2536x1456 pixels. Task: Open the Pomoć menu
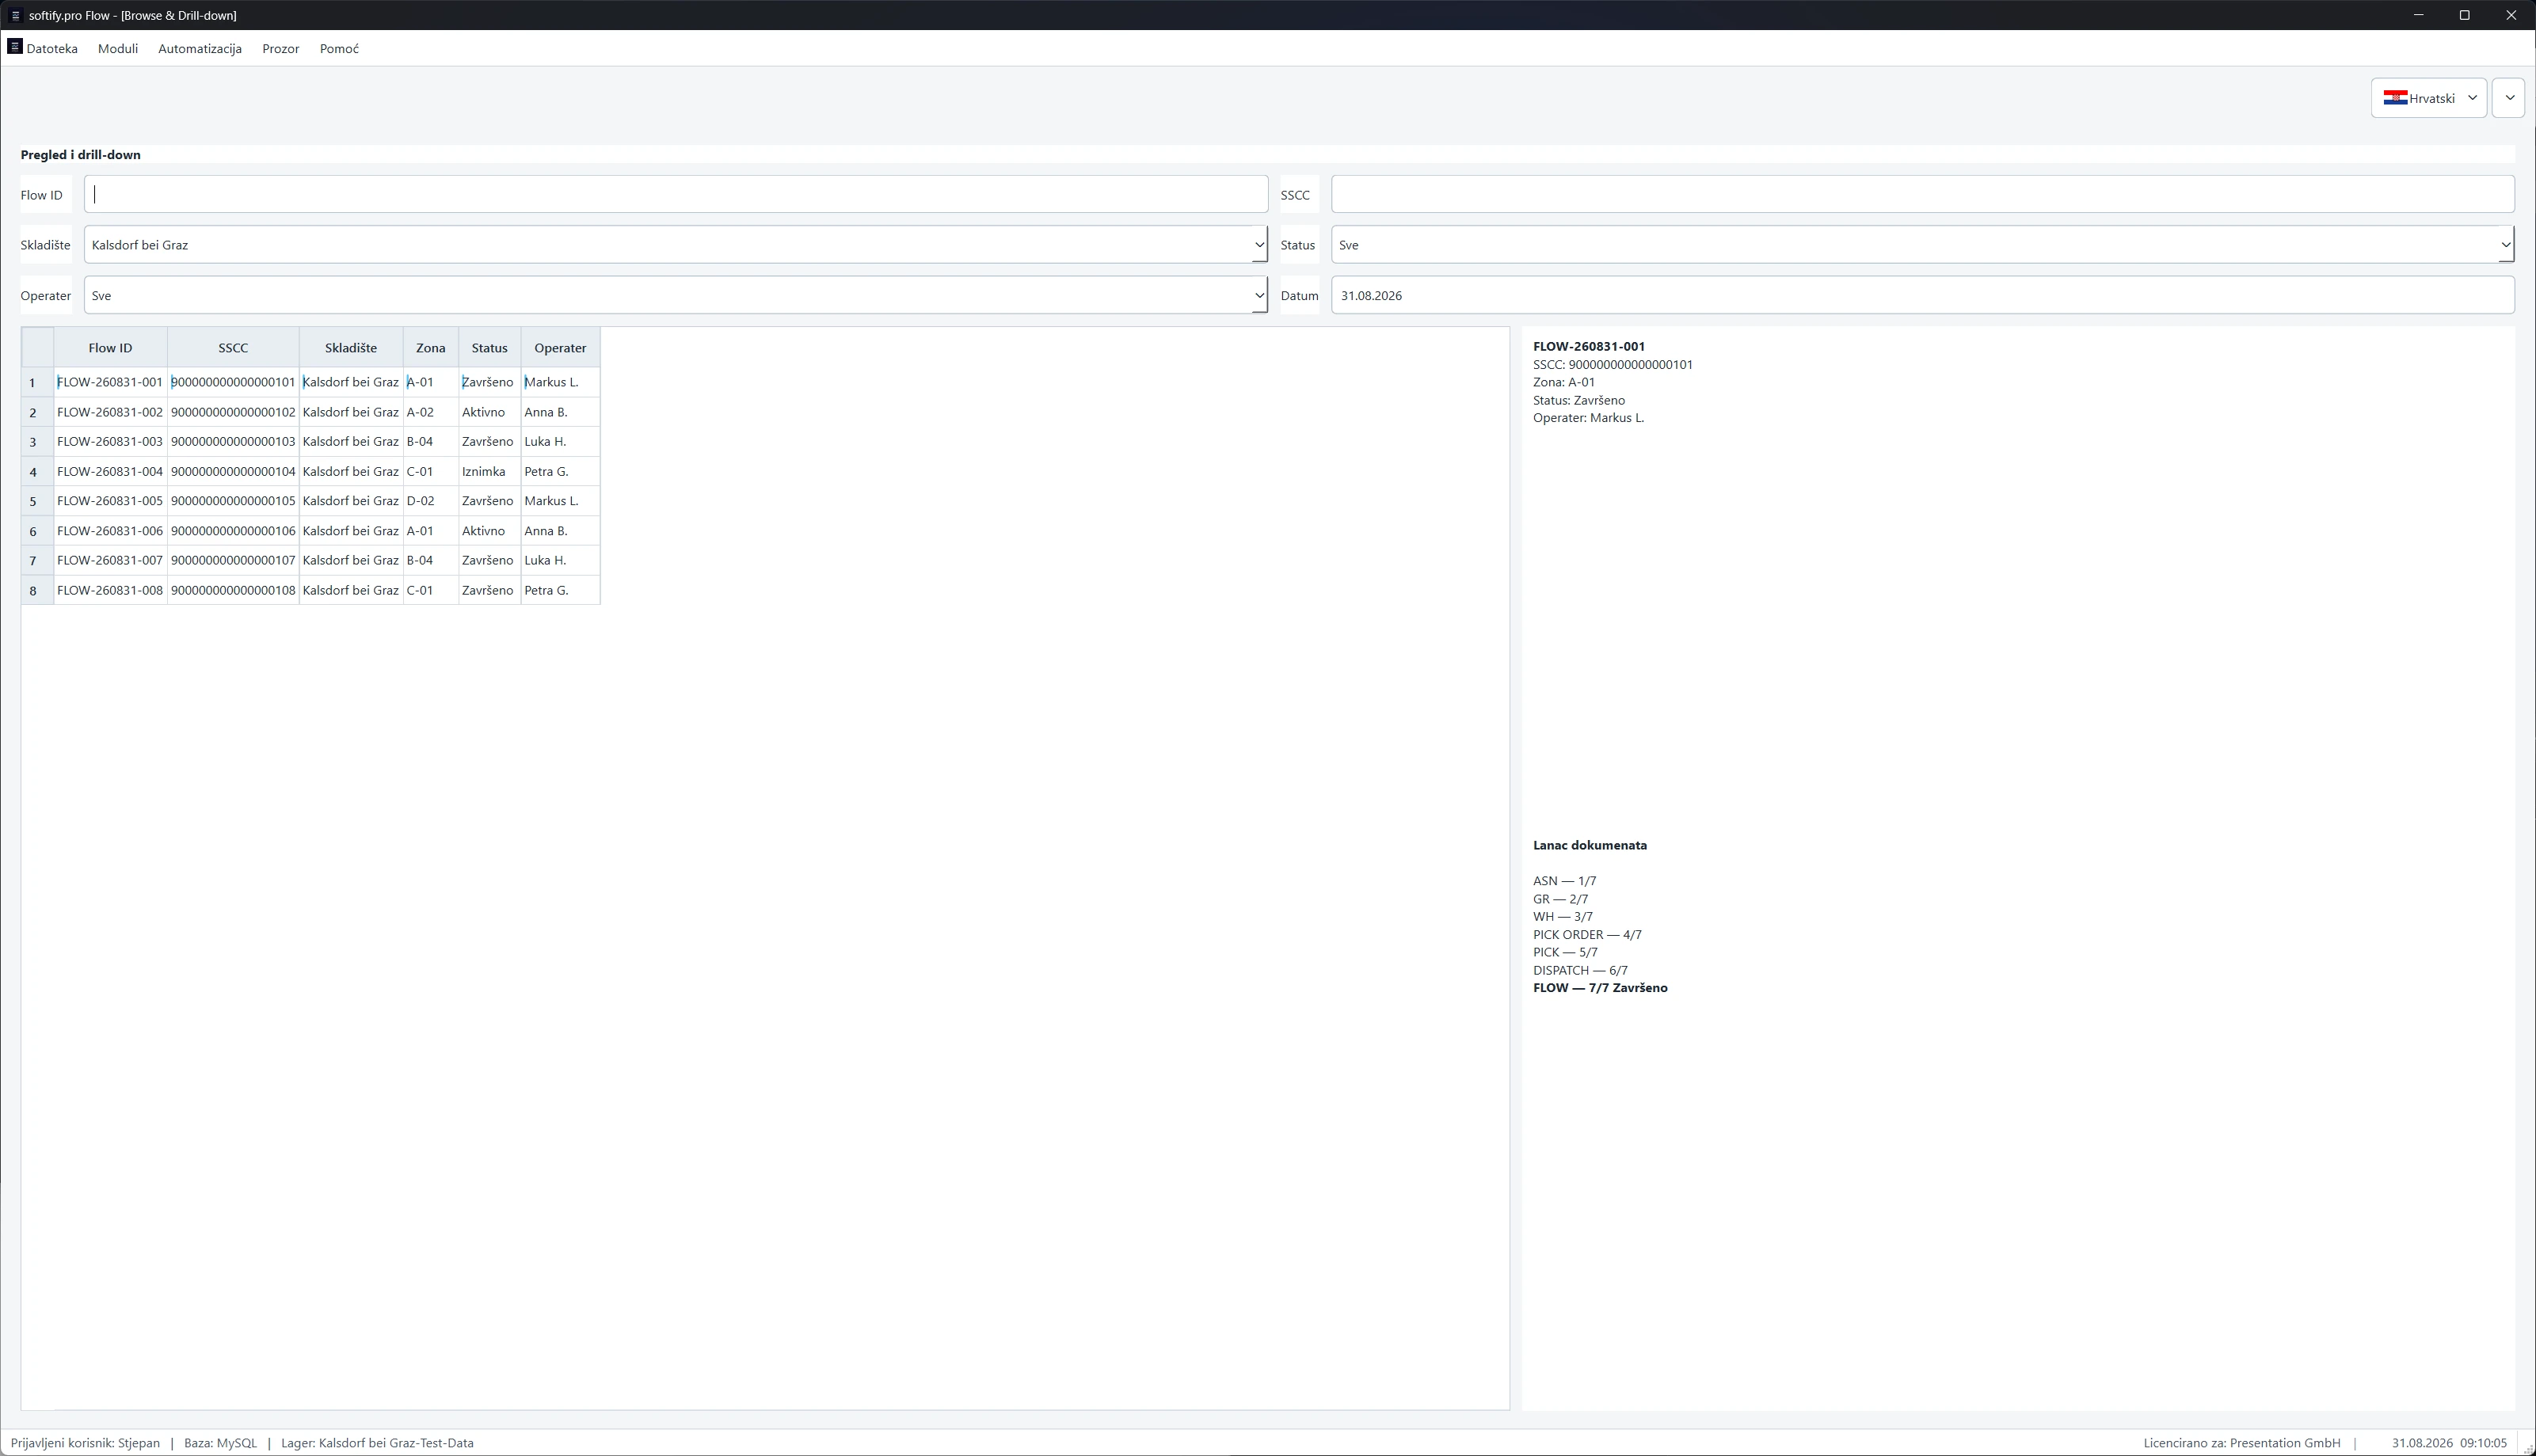339,48
